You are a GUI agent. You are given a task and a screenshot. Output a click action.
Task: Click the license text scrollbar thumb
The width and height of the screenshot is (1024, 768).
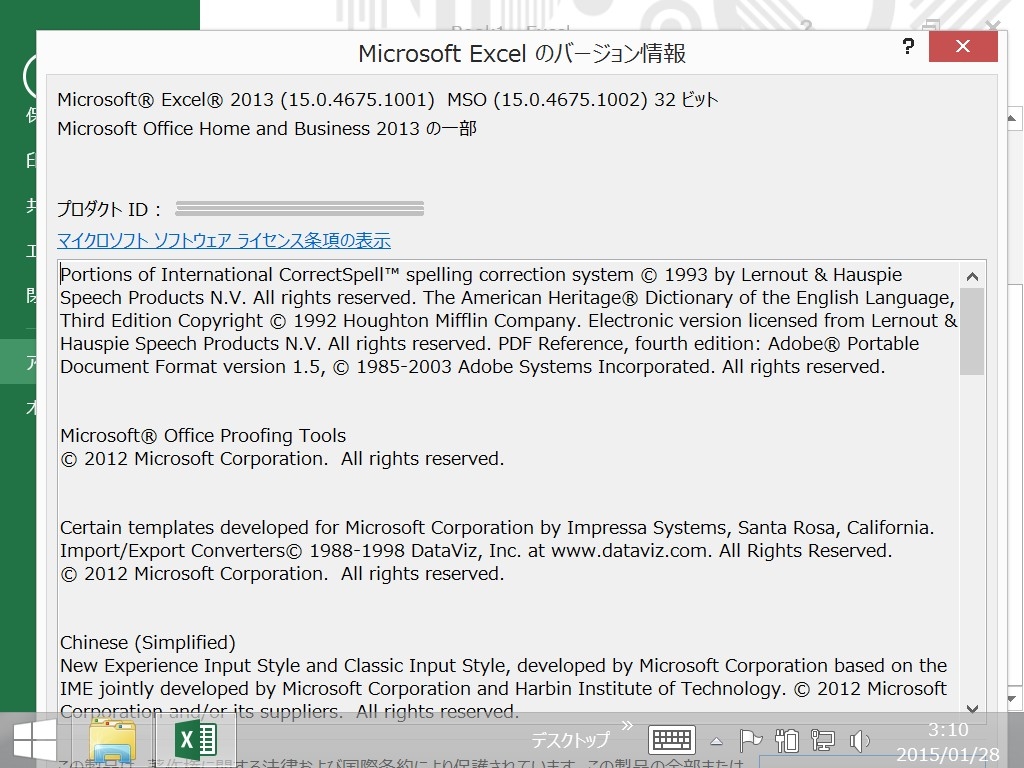(x=972, y=330)
